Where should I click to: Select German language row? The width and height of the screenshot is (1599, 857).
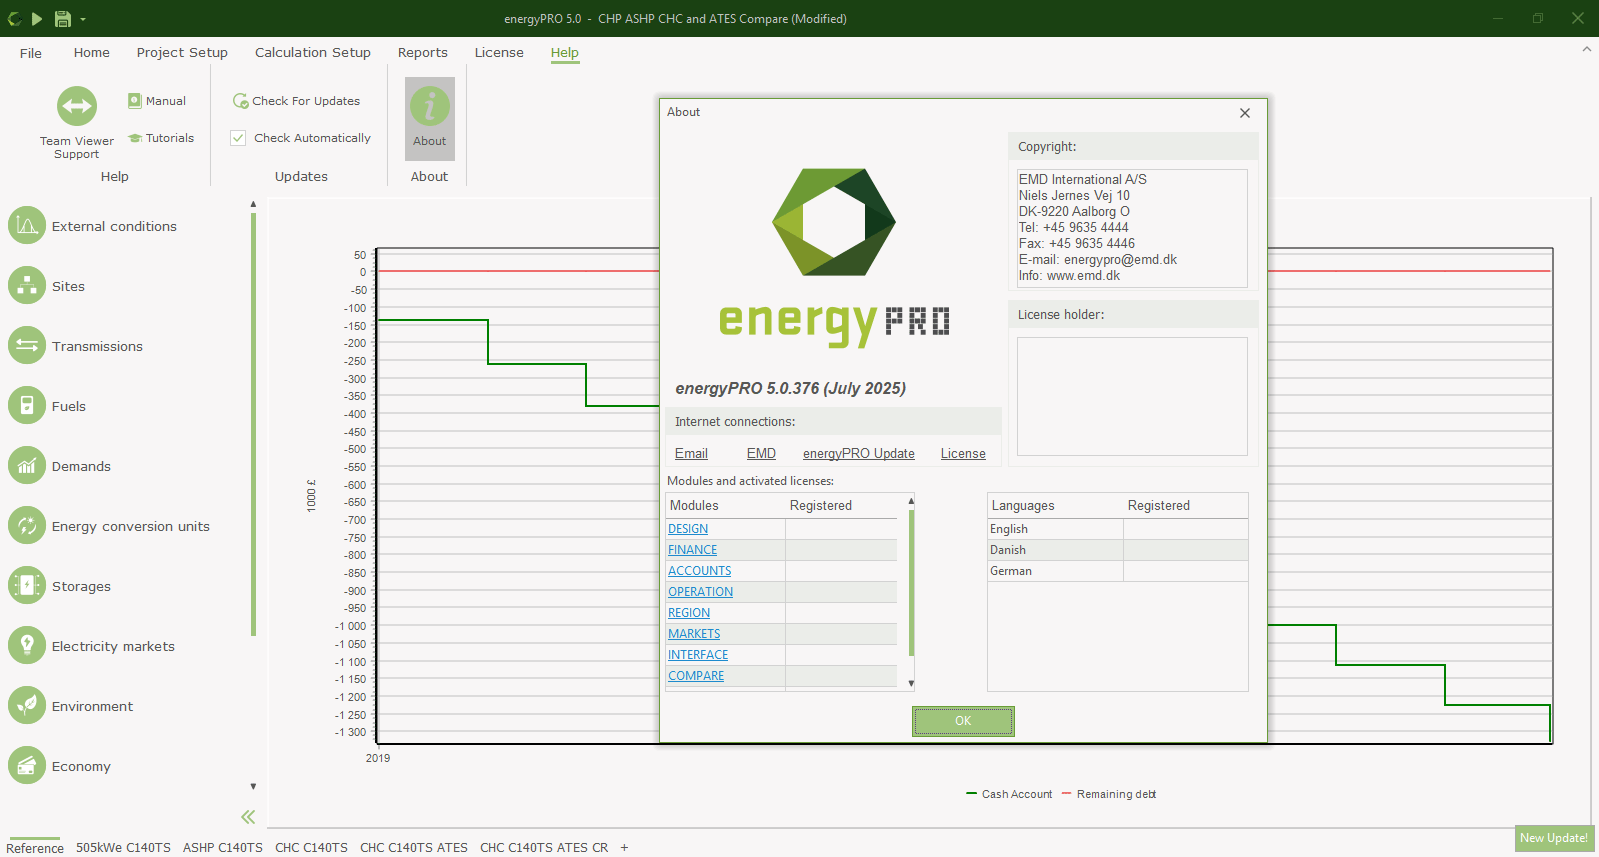(1118, 571)
